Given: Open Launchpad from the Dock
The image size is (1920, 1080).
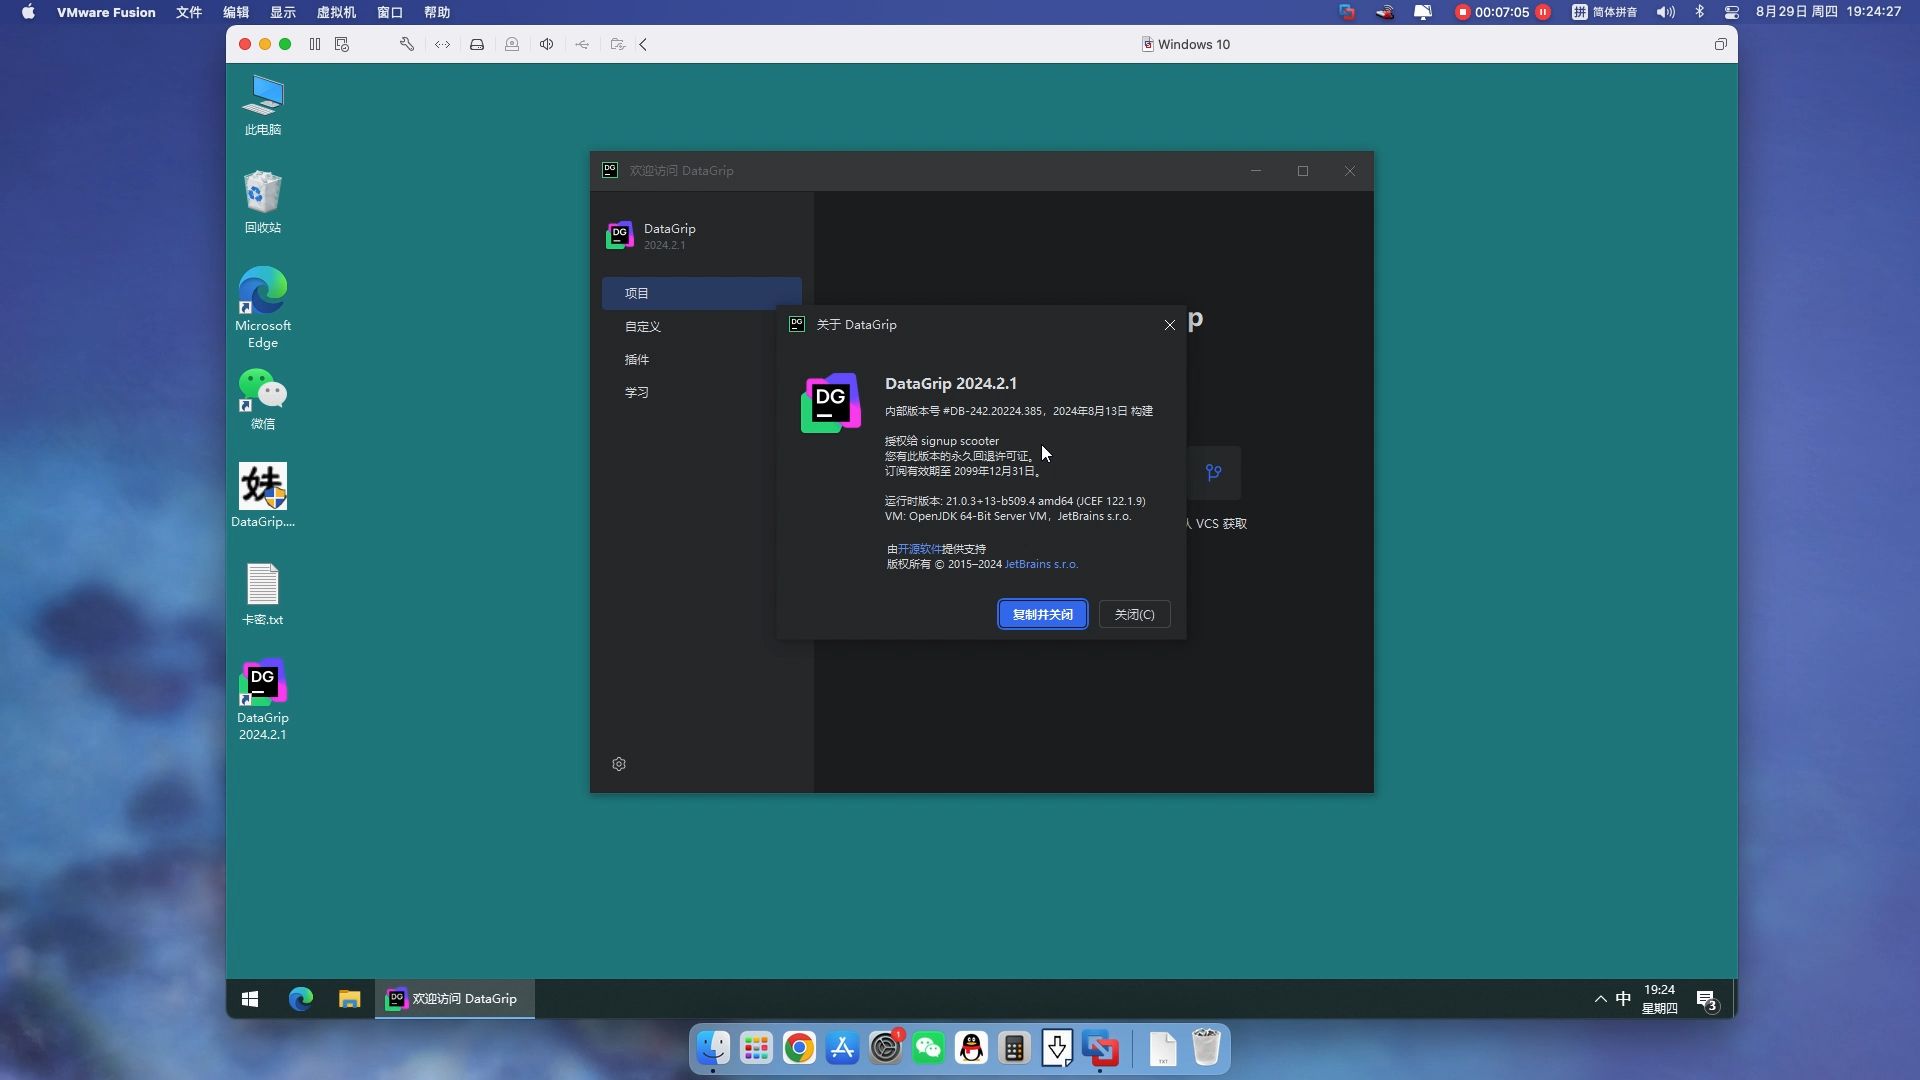Looking at the screenshot, I should [756, 1048].
